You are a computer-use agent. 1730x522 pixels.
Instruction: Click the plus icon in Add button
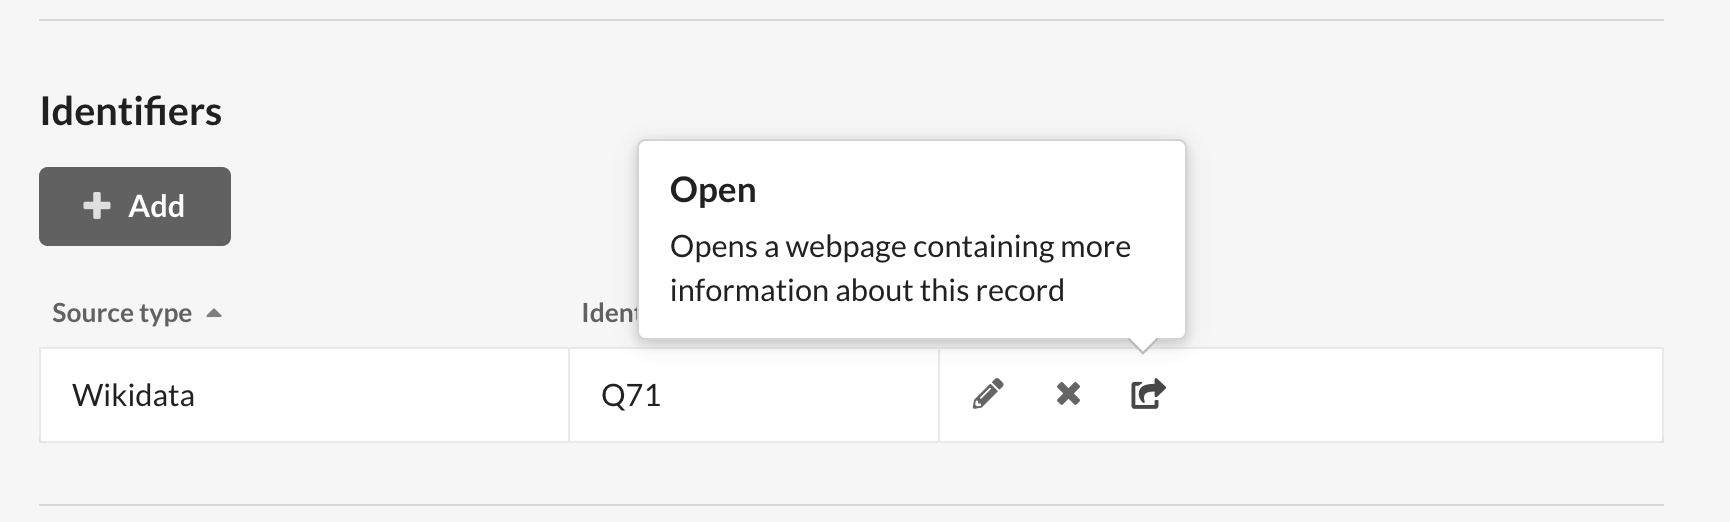(x=97, y=206)
